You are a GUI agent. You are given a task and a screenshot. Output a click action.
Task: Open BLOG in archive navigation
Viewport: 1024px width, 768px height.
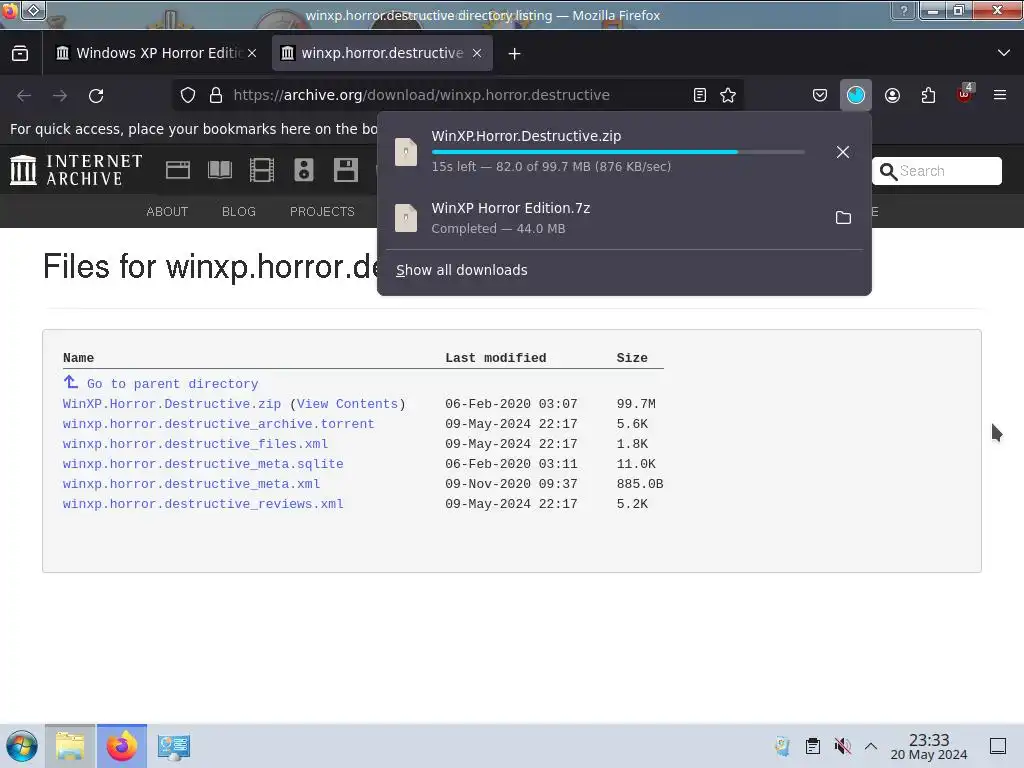(x=238, y=212)
